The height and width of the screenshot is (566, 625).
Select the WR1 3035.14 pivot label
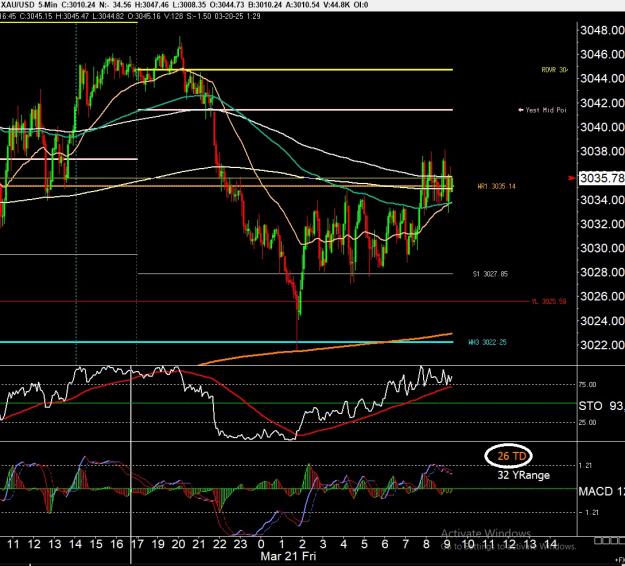pos(496,186)
